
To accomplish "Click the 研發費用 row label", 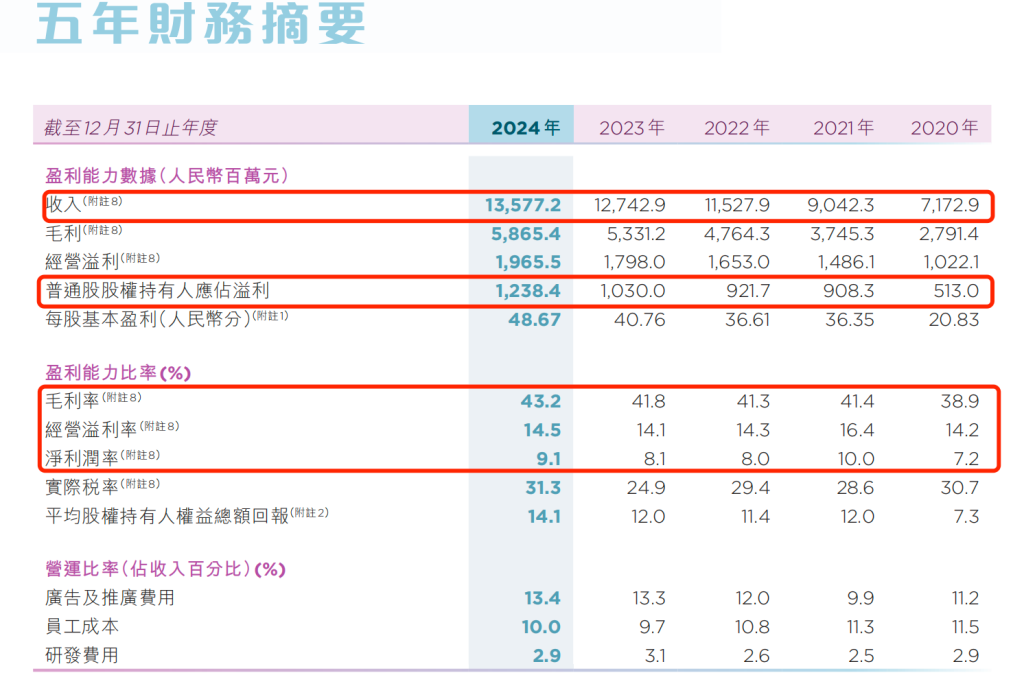I will click(82, 656).
